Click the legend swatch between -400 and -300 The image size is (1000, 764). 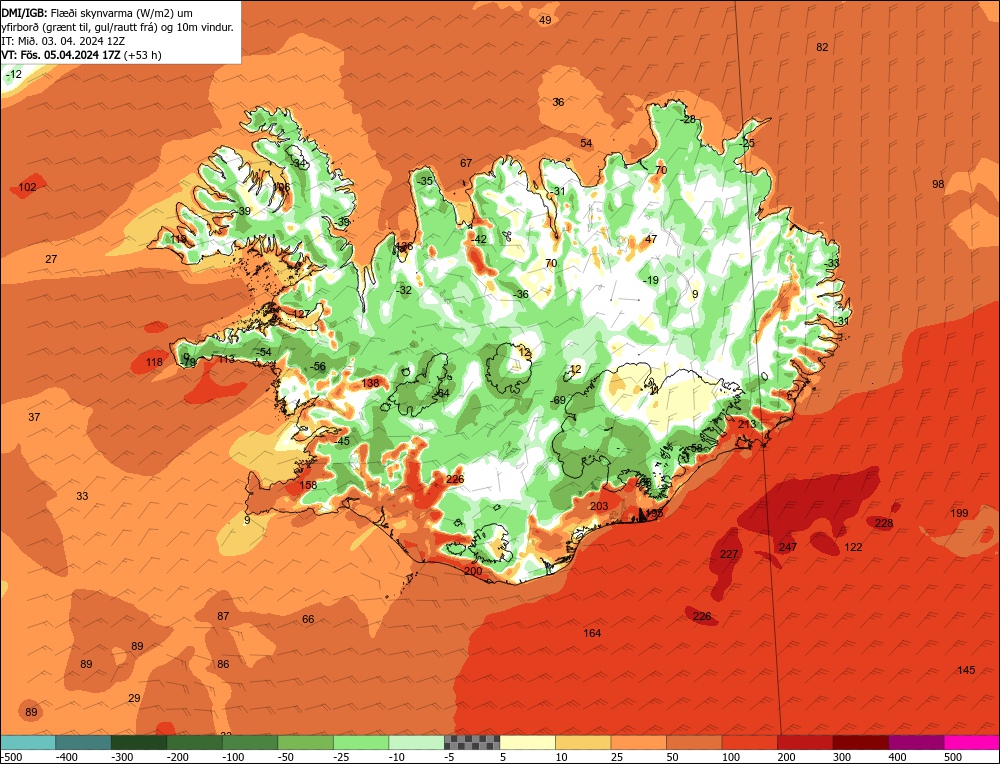point(83,742)
